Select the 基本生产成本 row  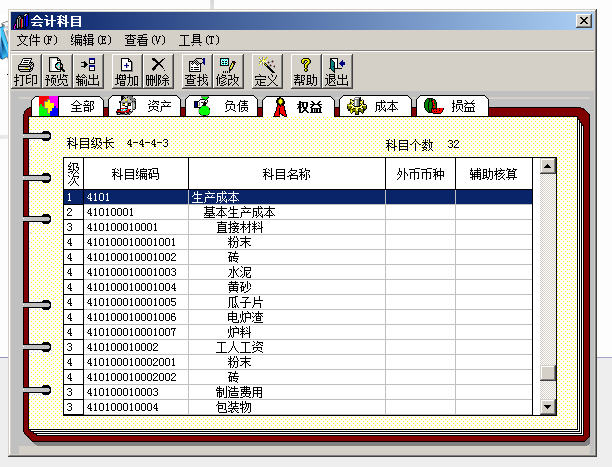[x=298, y=212]
